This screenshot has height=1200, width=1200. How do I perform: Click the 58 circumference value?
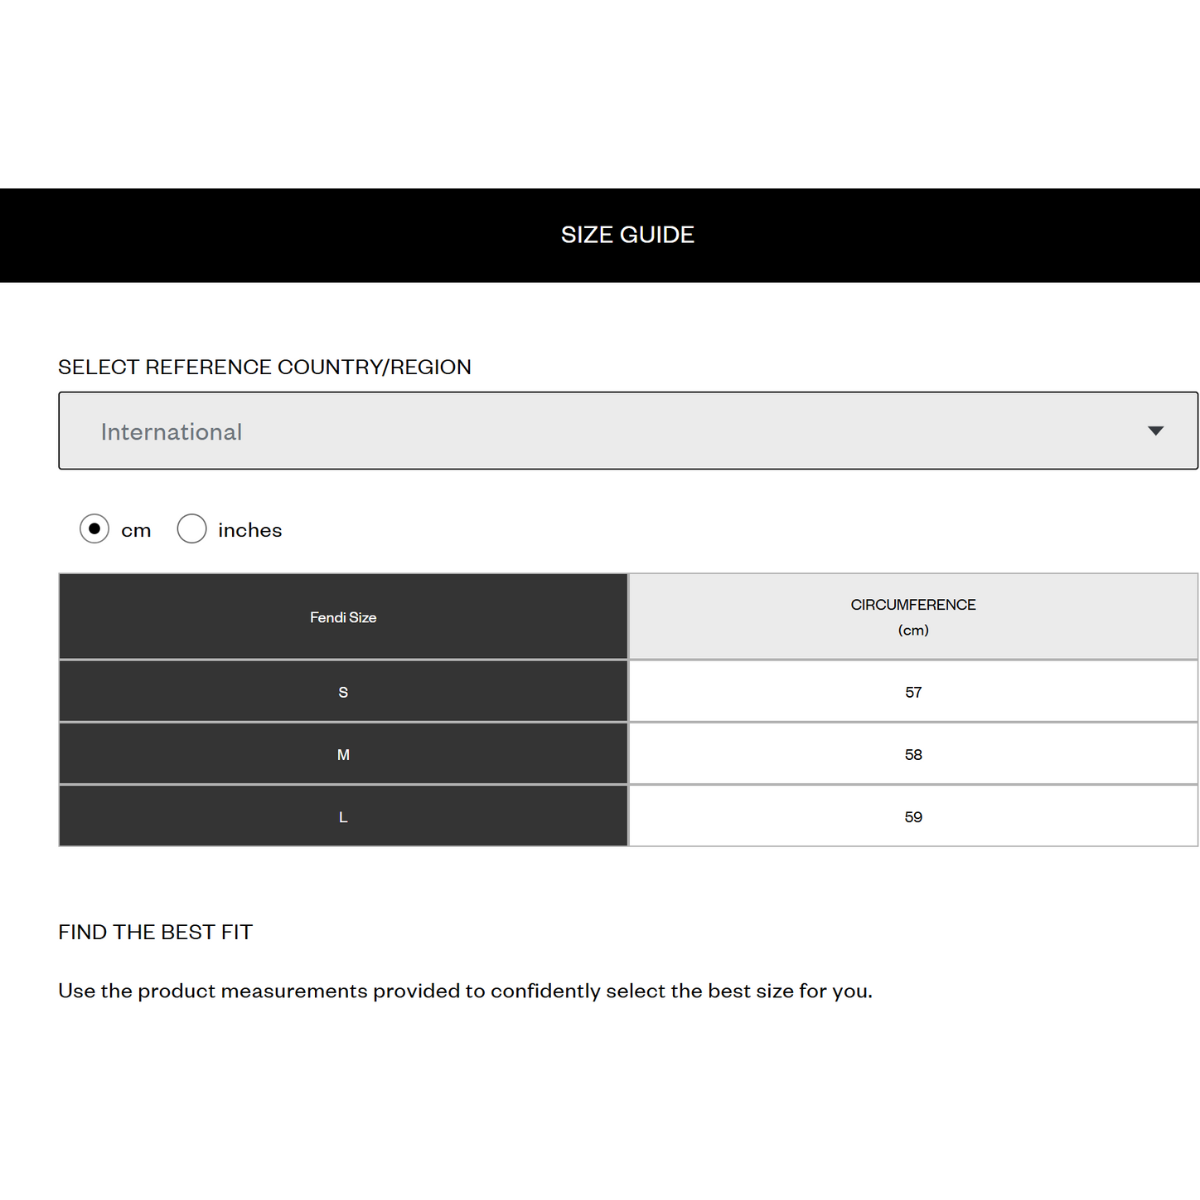point(913,754)
